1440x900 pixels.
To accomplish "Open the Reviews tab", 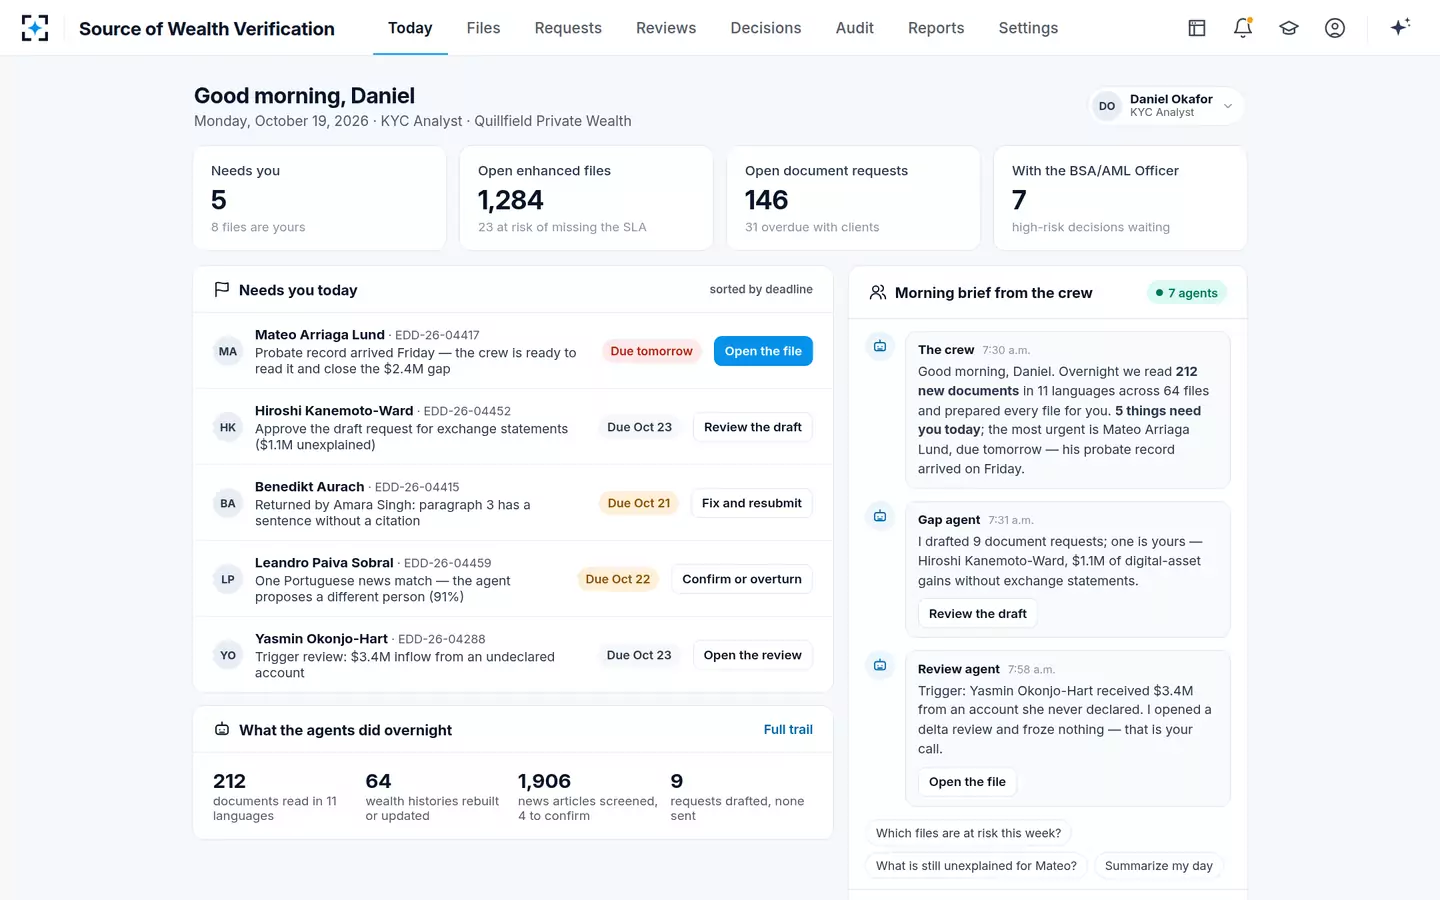I will click(666, 28).
